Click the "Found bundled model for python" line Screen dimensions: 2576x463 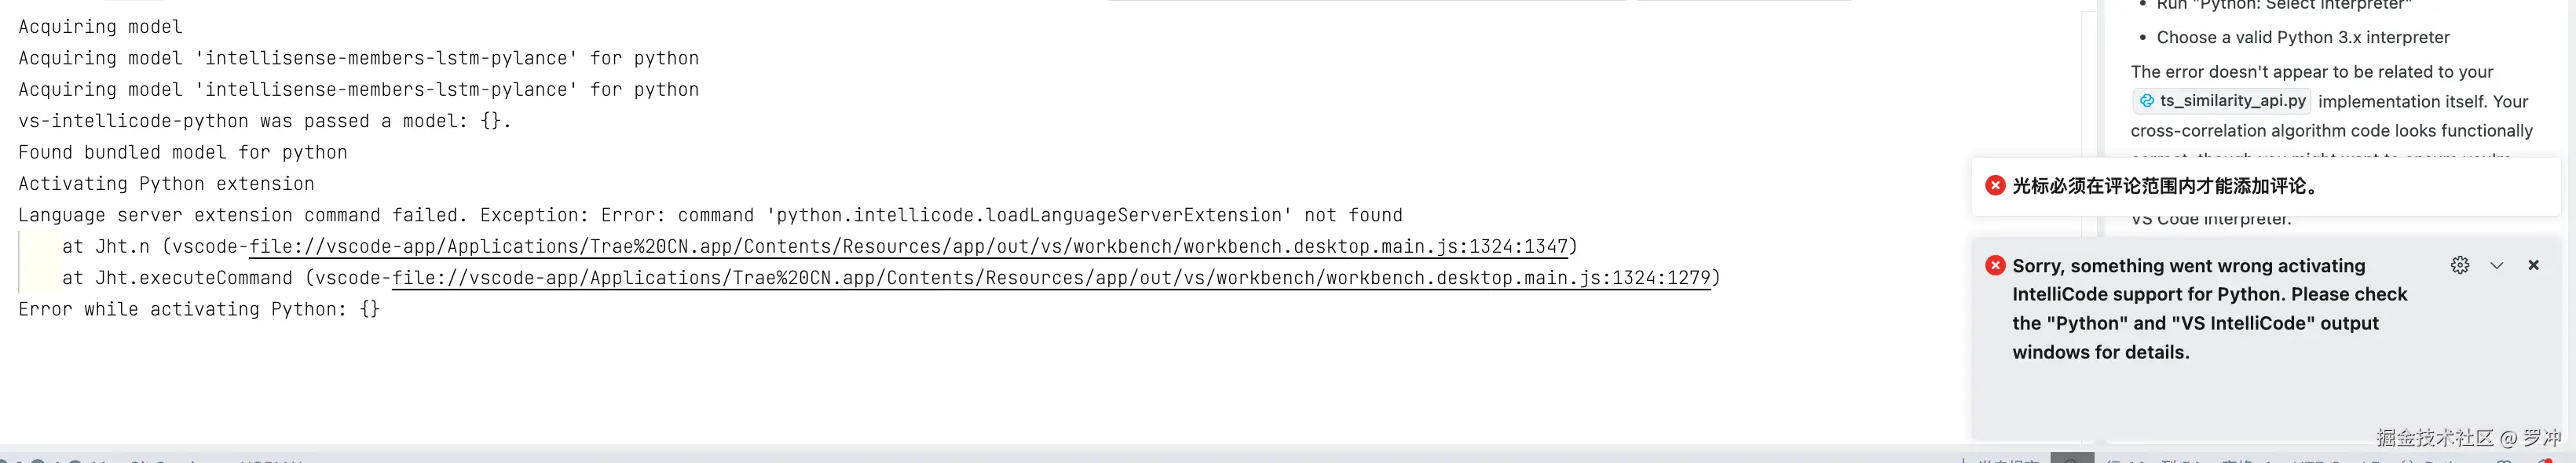pos(183,152)
